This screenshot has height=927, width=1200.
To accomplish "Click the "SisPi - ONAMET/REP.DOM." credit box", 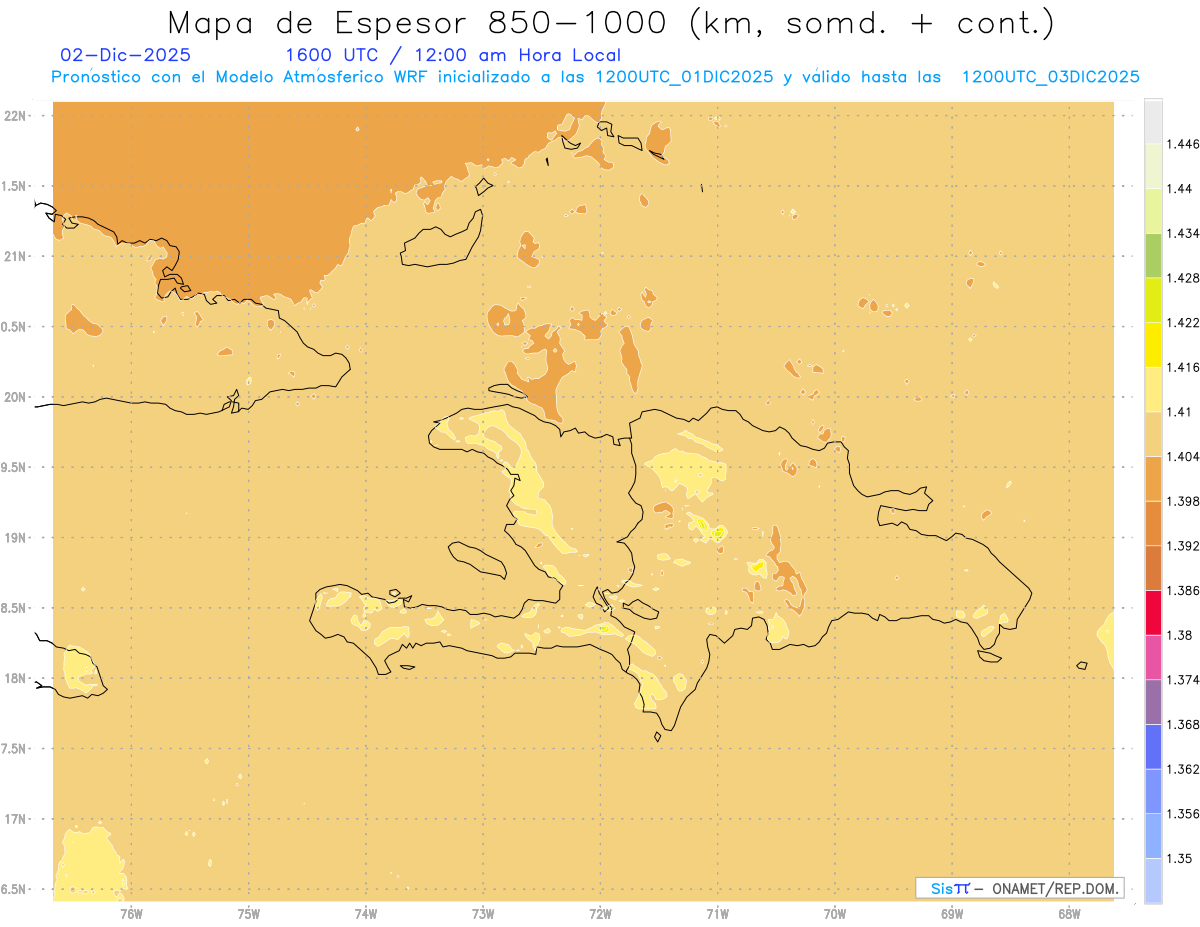I will 1019,888.
